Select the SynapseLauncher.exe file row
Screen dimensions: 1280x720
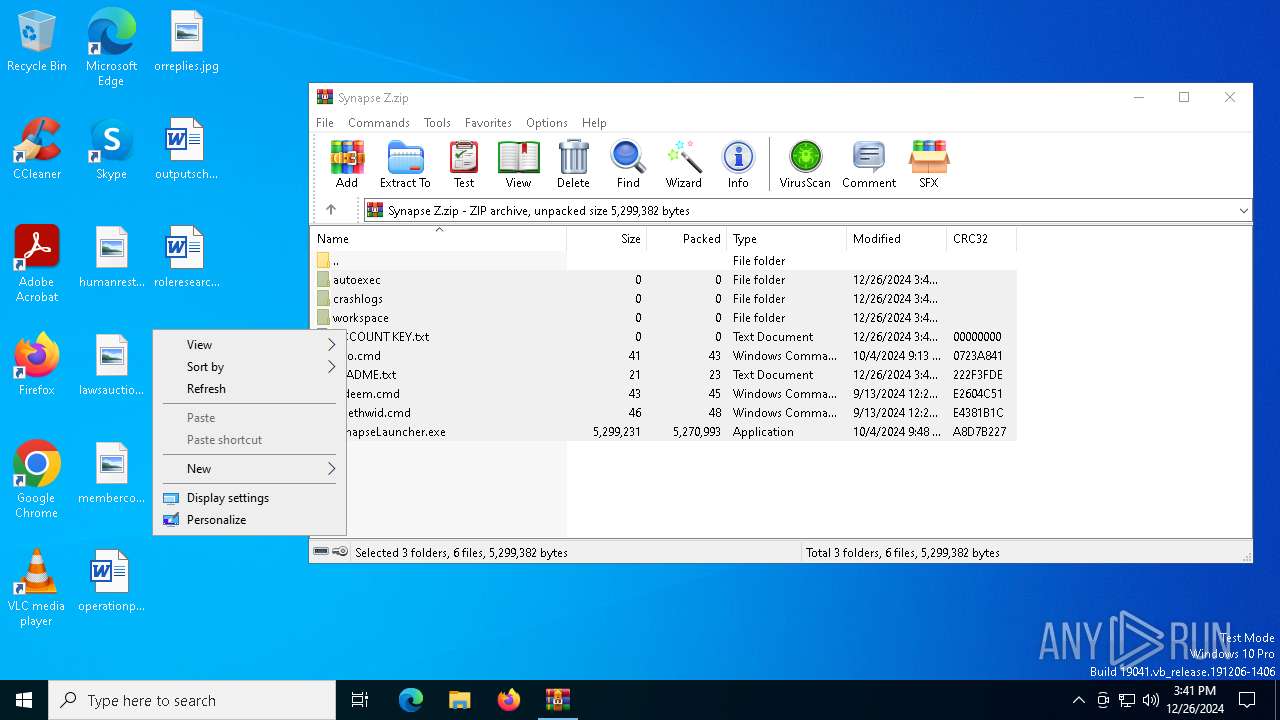pyautogui.click(x=664, y=432)
